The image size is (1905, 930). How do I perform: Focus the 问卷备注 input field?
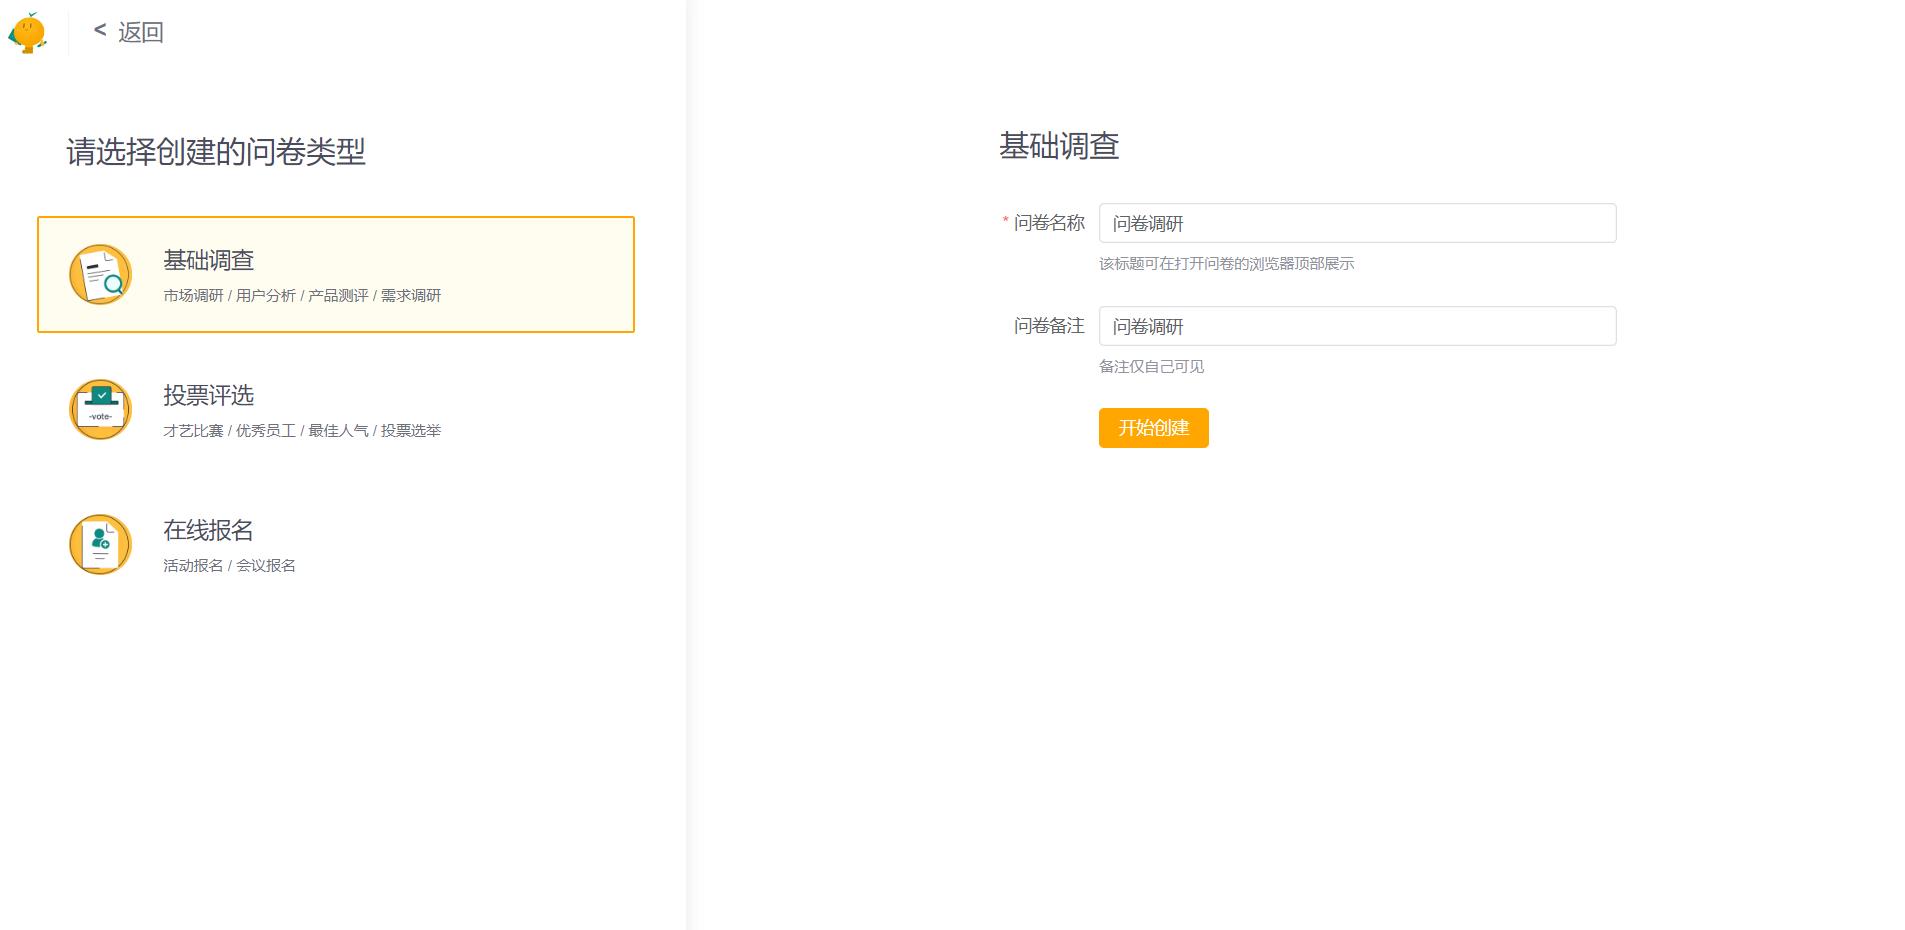coord(1357,326)
